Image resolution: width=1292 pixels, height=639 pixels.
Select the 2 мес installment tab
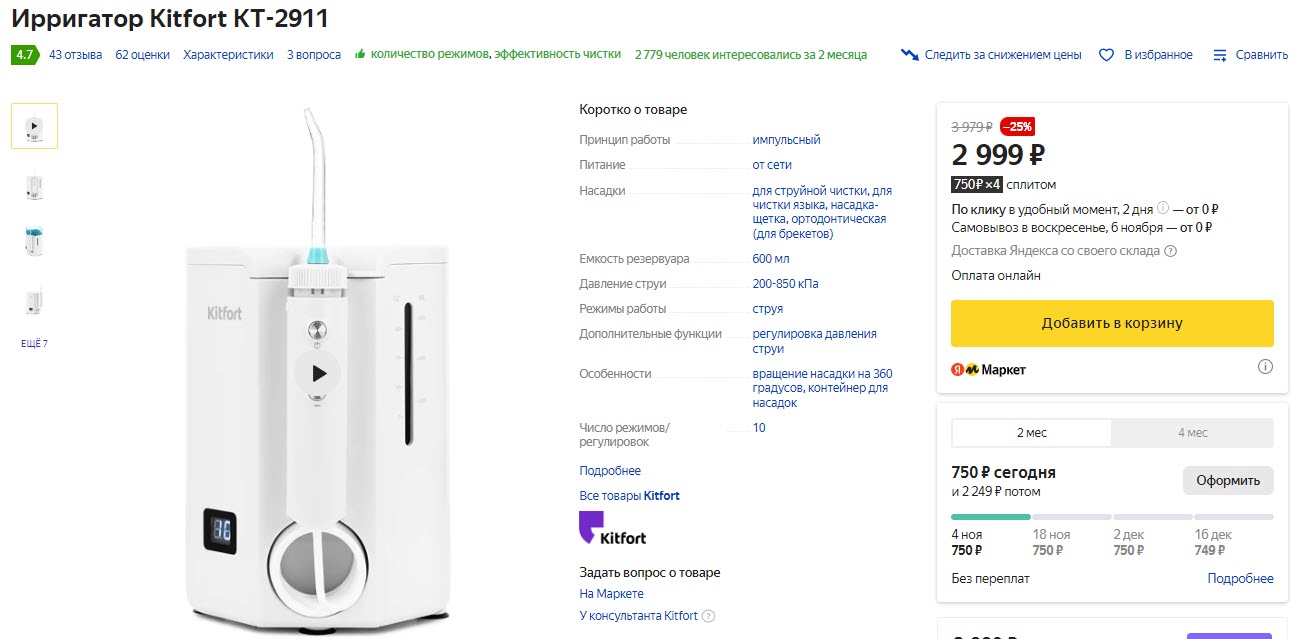[x=1031, y=433]
